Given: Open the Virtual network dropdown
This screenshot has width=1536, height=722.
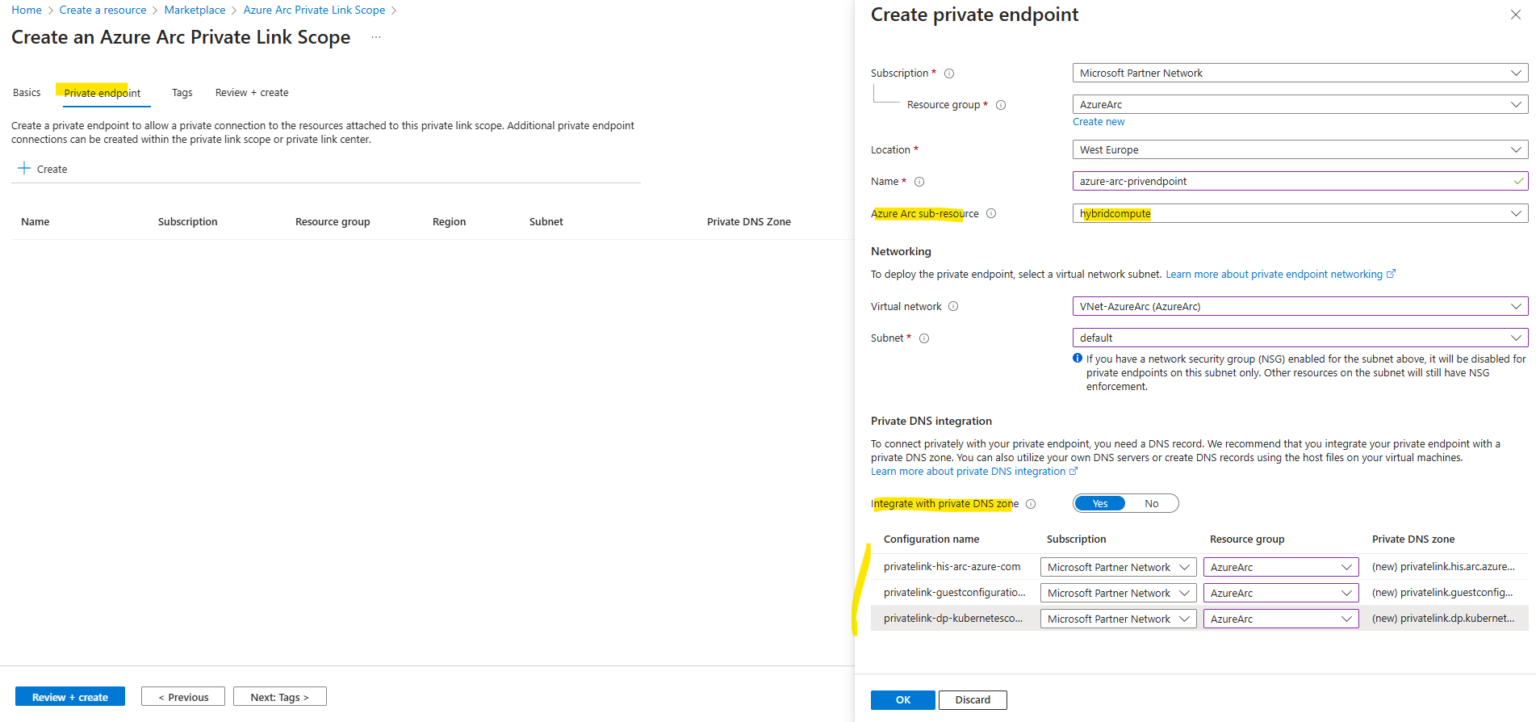Looking at the screenshot, I should (1299, 307).
